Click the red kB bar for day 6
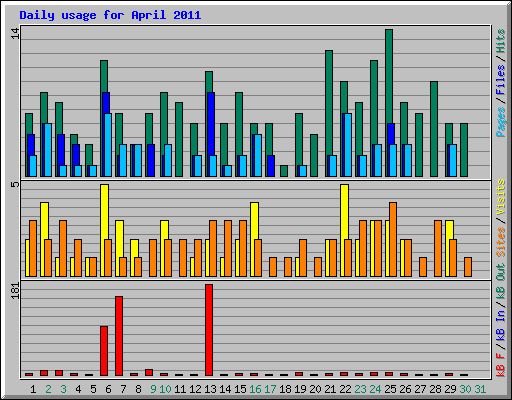The height and width of the screenshot is (400, 512). 104,351
